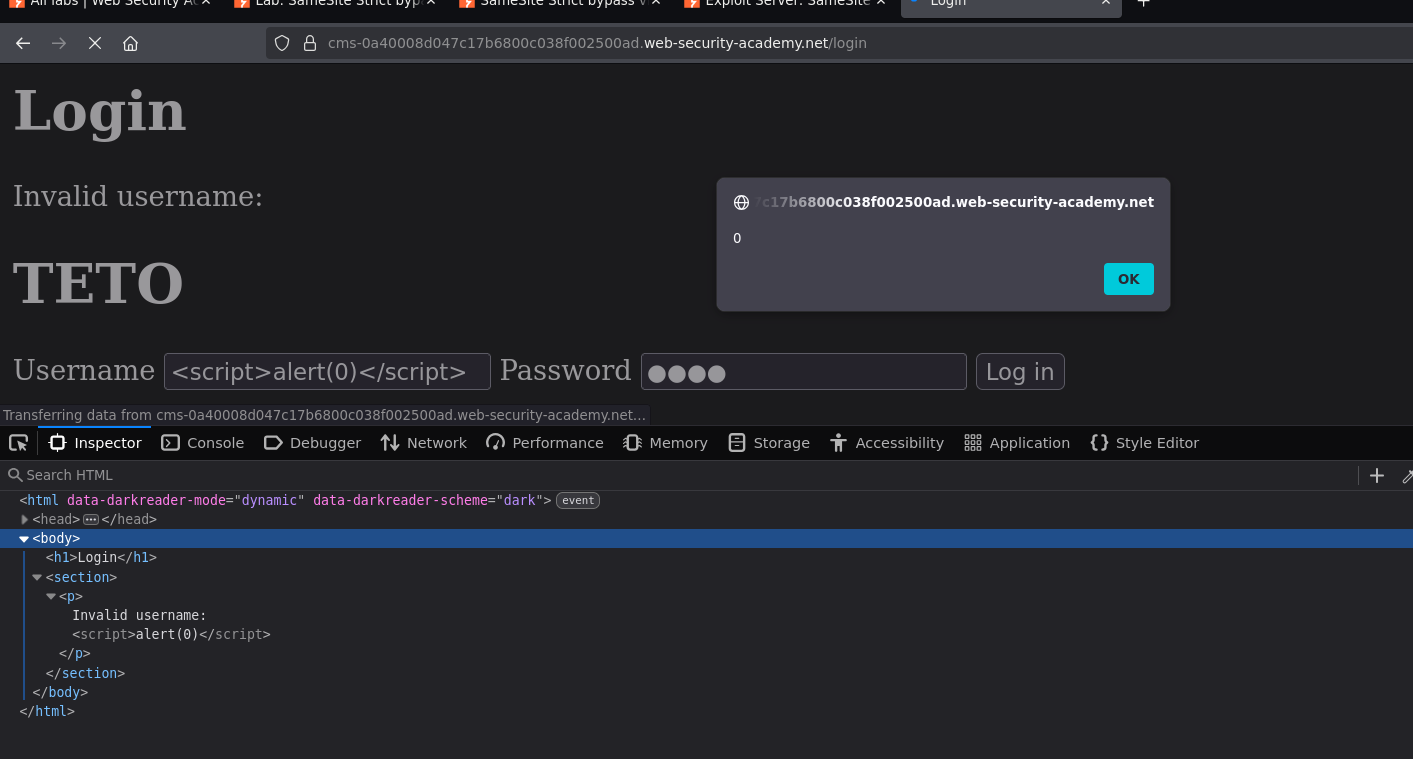1413x759 pixels.
Task: Open a new browser tab
Action: point(1143,3)
